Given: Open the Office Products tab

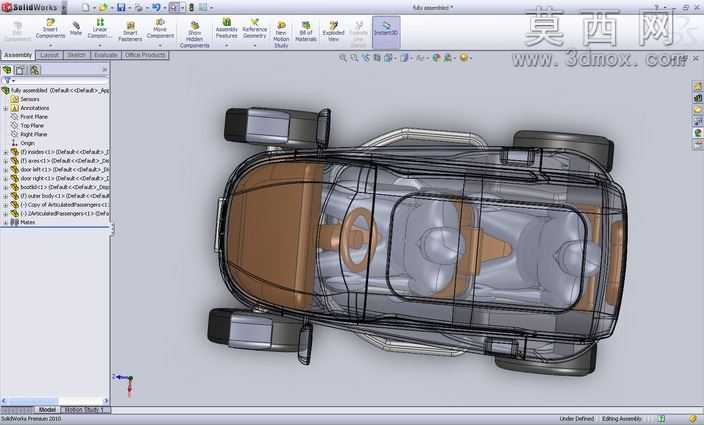Looking at the screenshot, I should coord(145,55).
